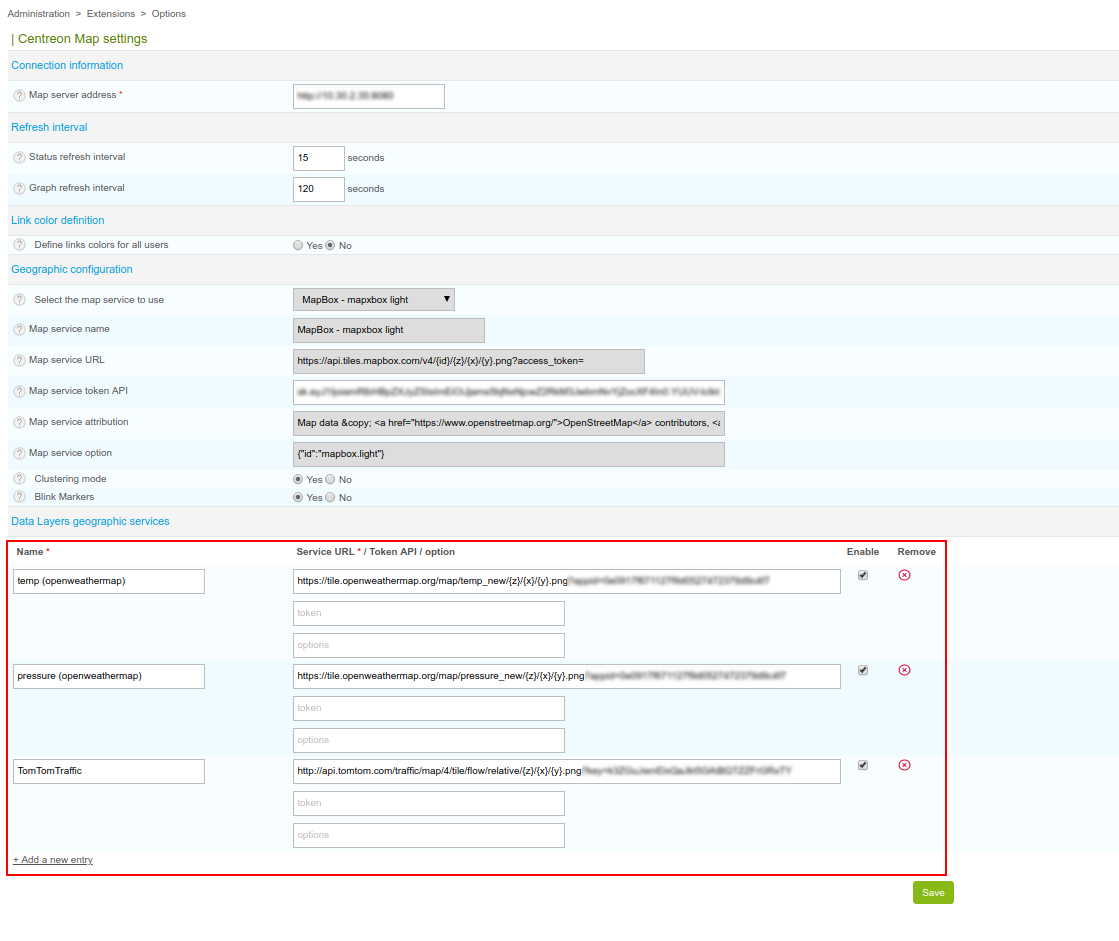Screen dimensions: 1119x941
Task: Disable the temp (openweathermap) layer checkbox
Action: point(863,575)
